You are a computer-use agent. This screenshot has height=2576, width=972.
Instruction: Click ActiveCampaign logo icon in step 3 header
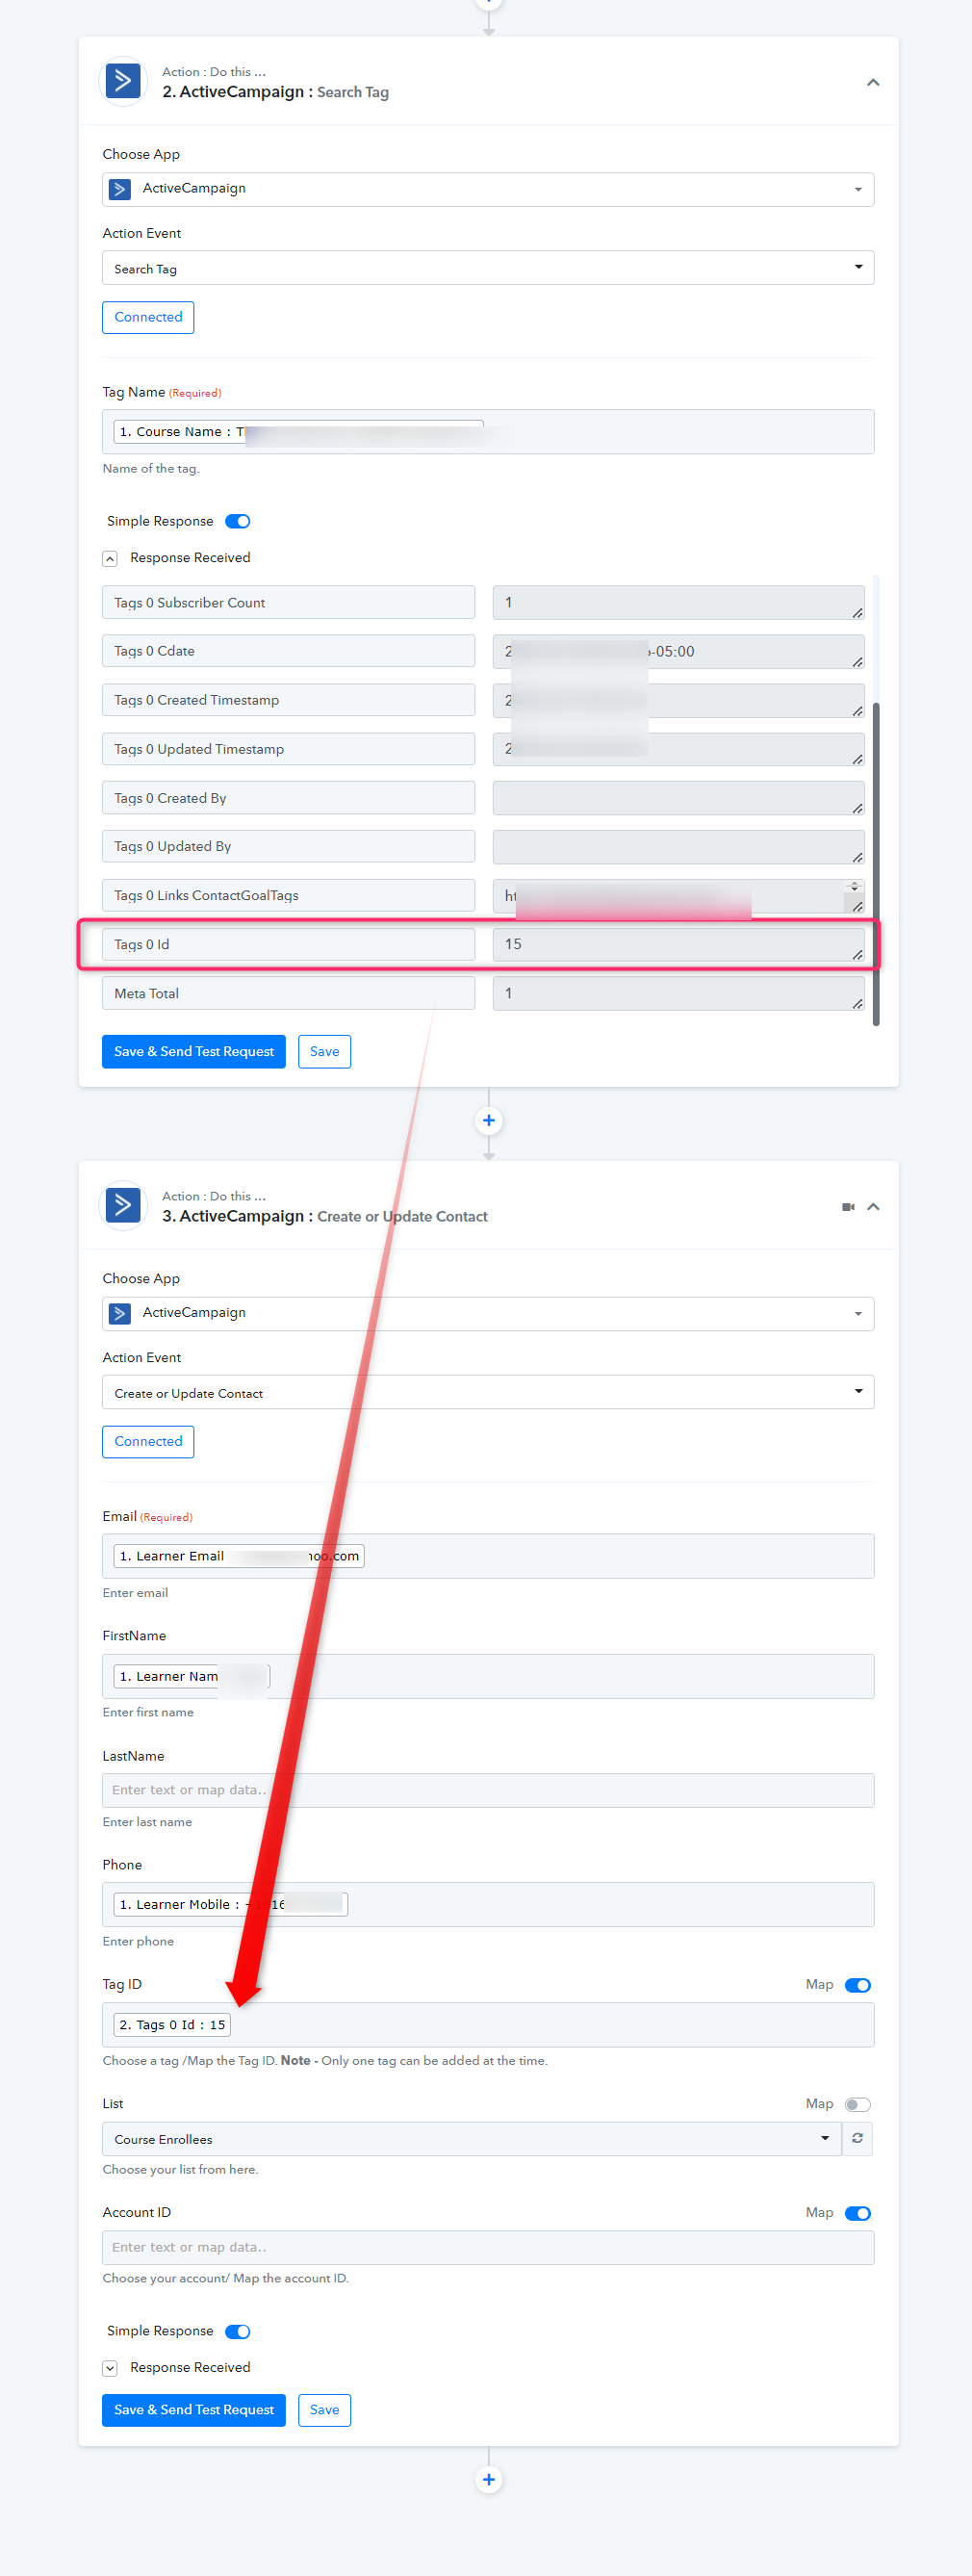[123, 1205]
